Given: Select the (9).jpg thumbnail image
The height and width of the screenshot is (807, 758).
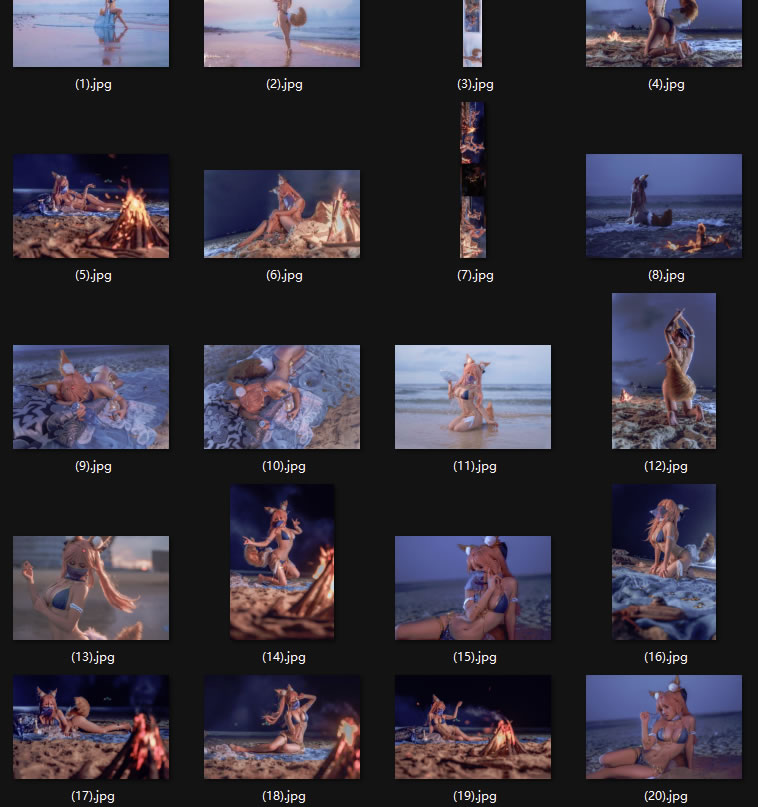Looking at the screenshot, I should coord(91,397).
